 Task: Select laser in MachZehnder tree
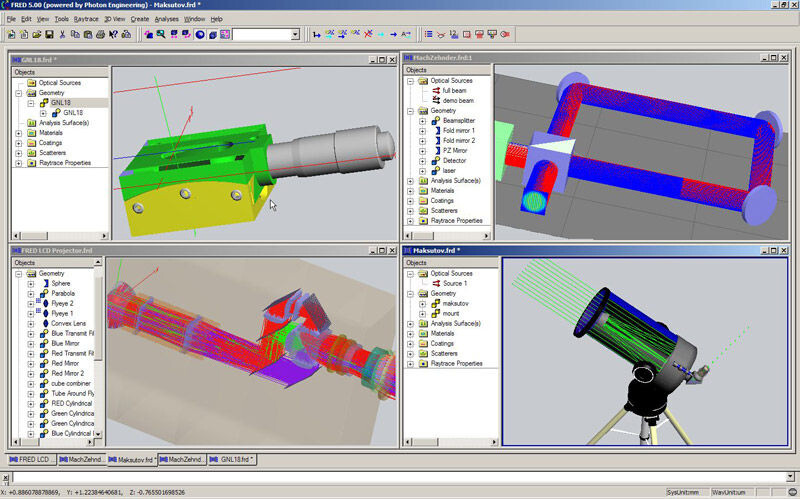pos(449,170)
